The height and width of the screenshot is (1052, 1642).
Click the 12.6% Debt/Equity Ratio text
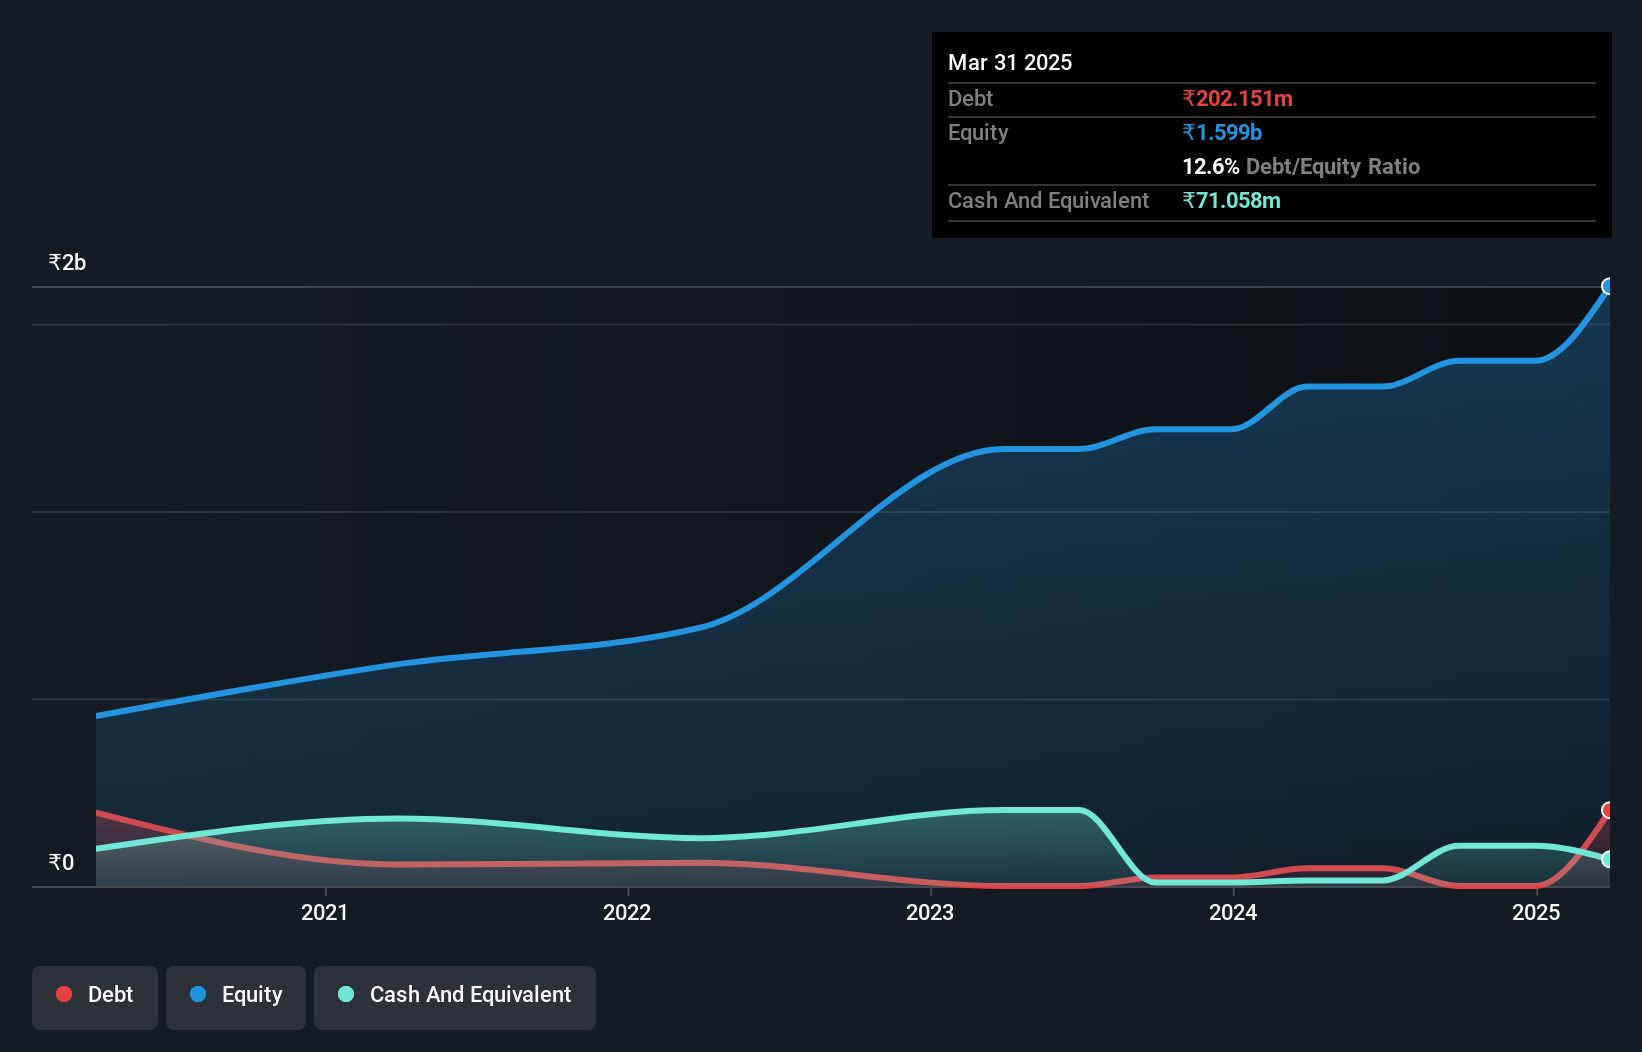click(1301, 166)
